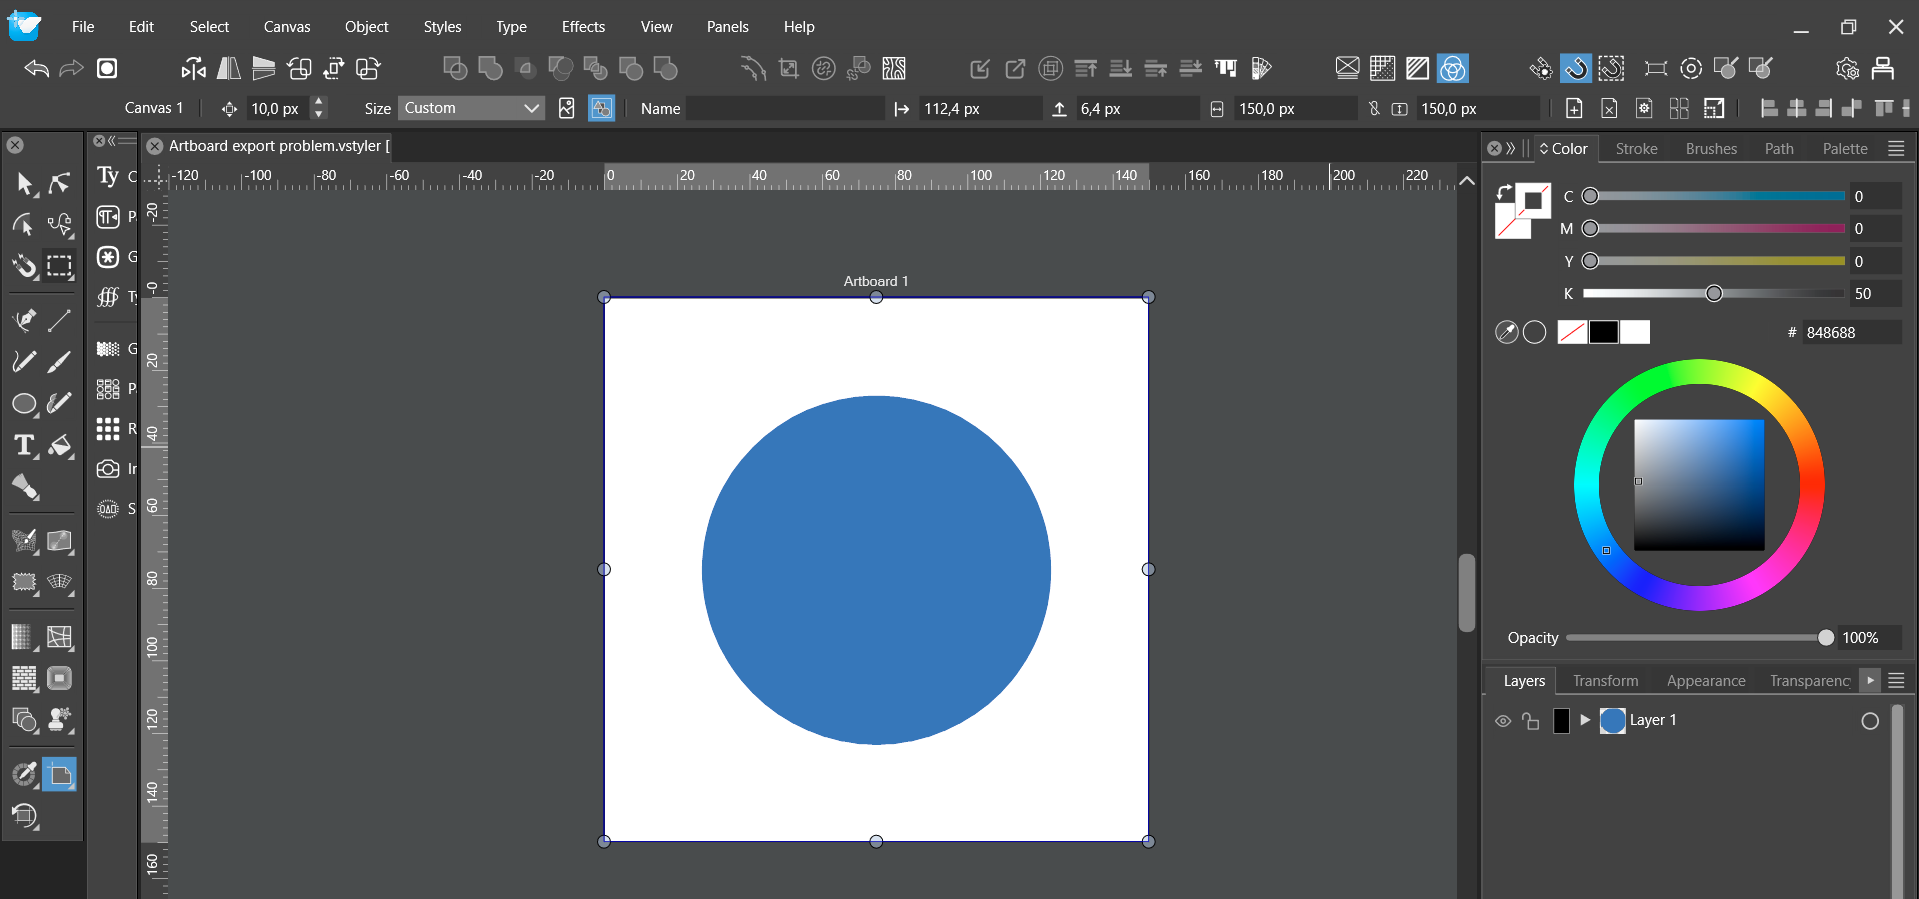The width and height of the screenshot is (1919, 899).
Task: Click the delete artboard icon
Action: click(x=1609, y=108)
